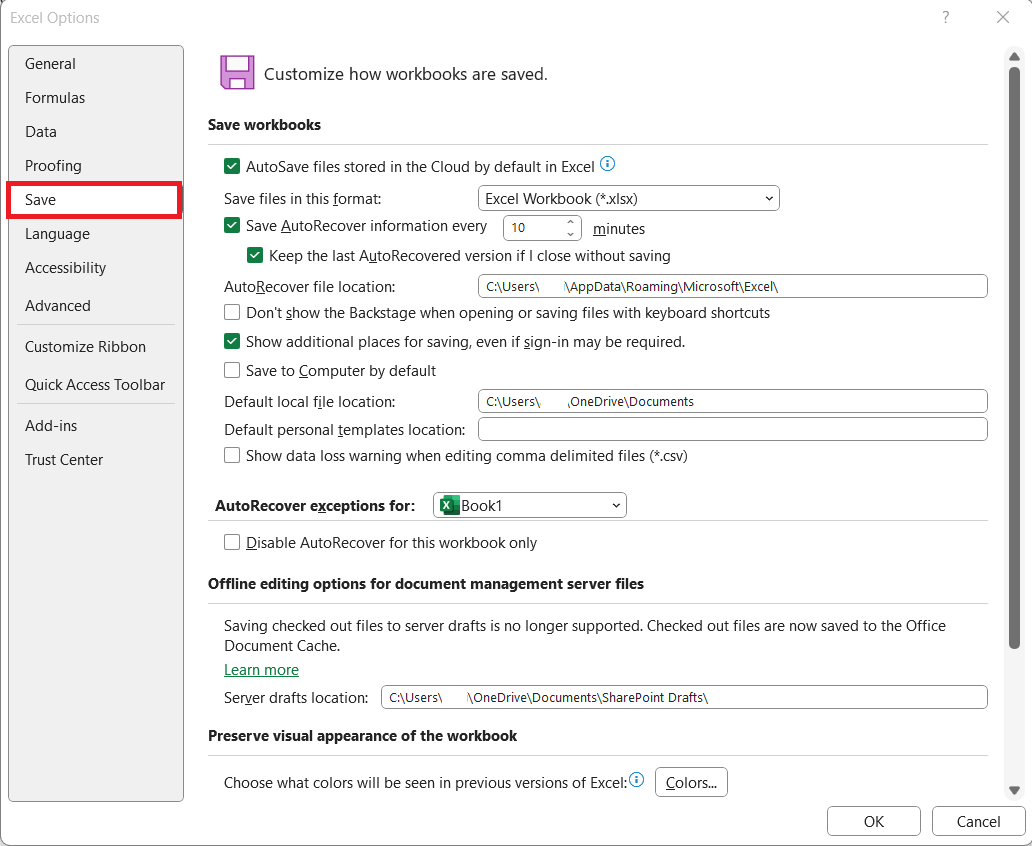
Task: Open the Advanced options category
Action: point(95,305)
